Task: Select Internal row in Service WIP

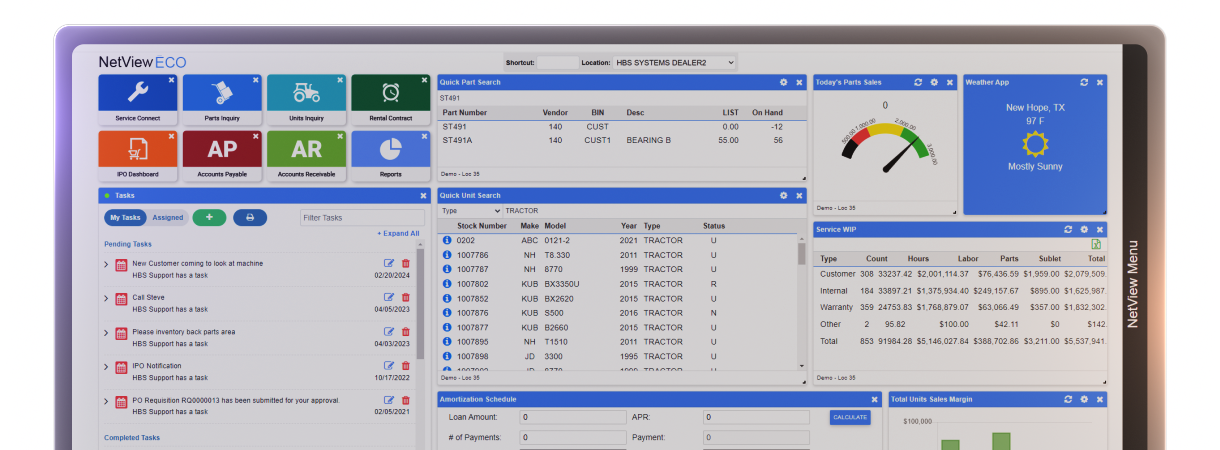Action: coord(960,290)
